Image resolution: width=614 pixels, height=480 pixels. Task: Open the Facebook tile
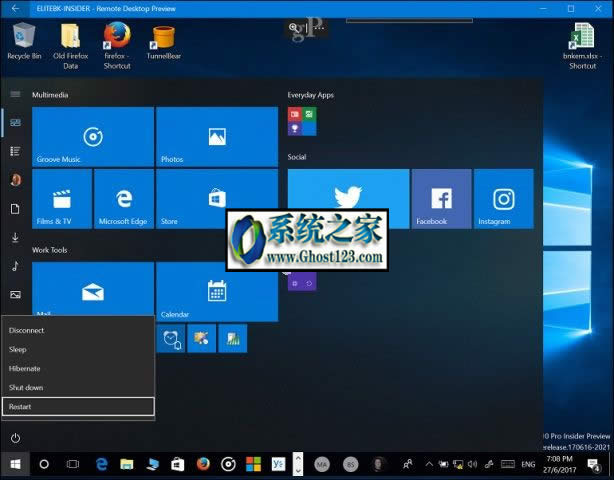(441, 199)
